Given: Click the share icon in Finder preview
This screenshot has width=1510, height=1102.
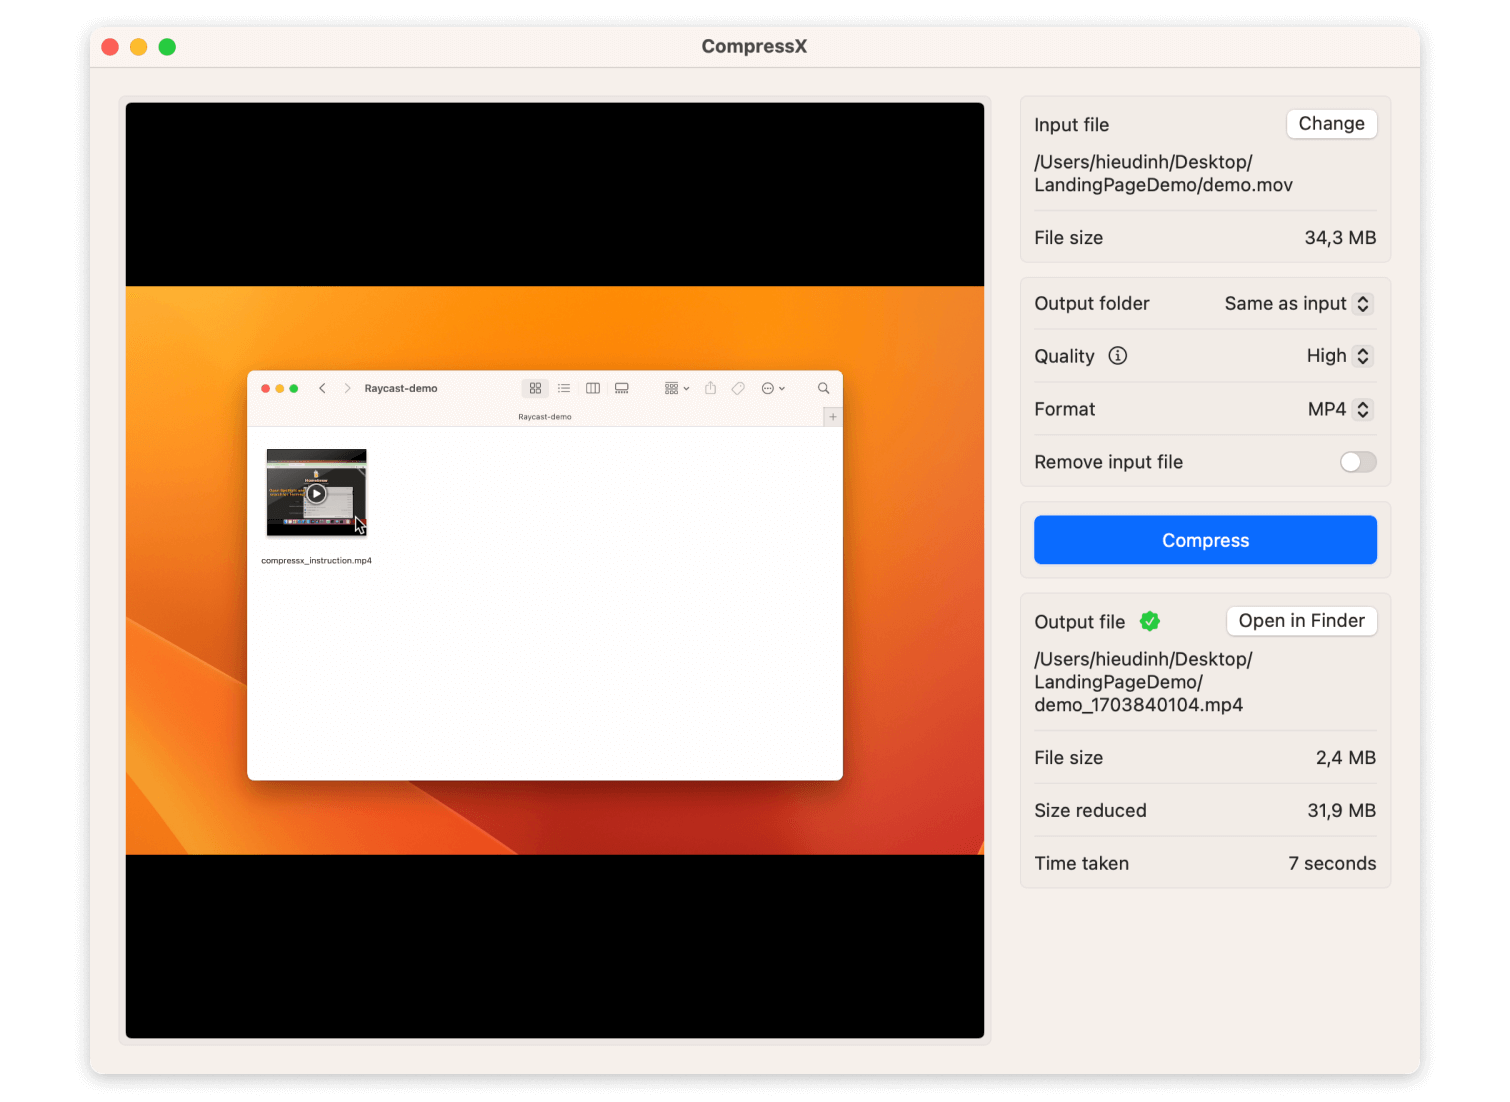Looking at the screenshot, I should [710, 388].
